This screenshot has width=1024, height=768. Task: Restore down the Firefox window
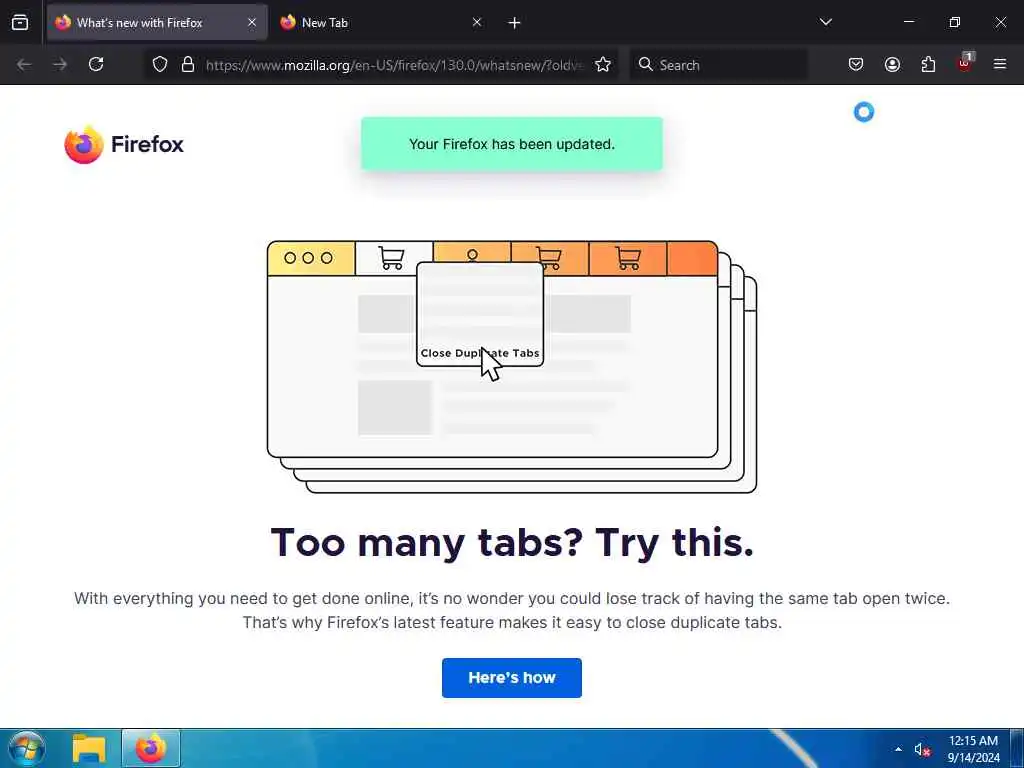(955, 22)
